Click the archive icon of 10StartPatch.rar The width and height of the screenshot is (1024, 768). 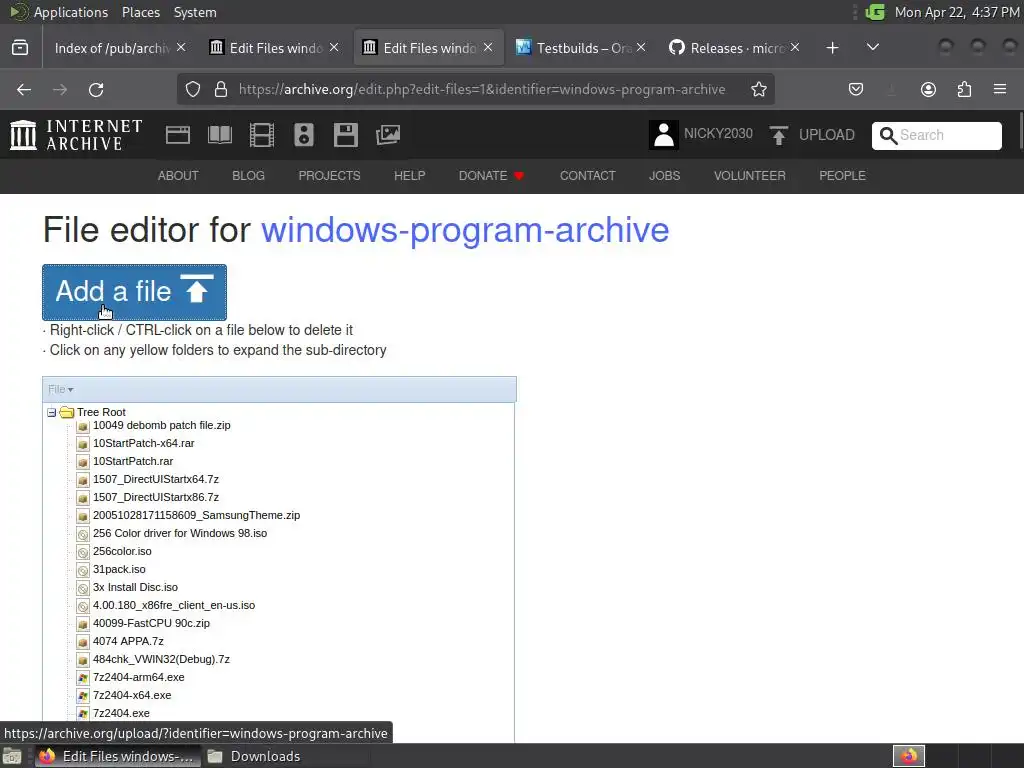click(x=82, y=462)
